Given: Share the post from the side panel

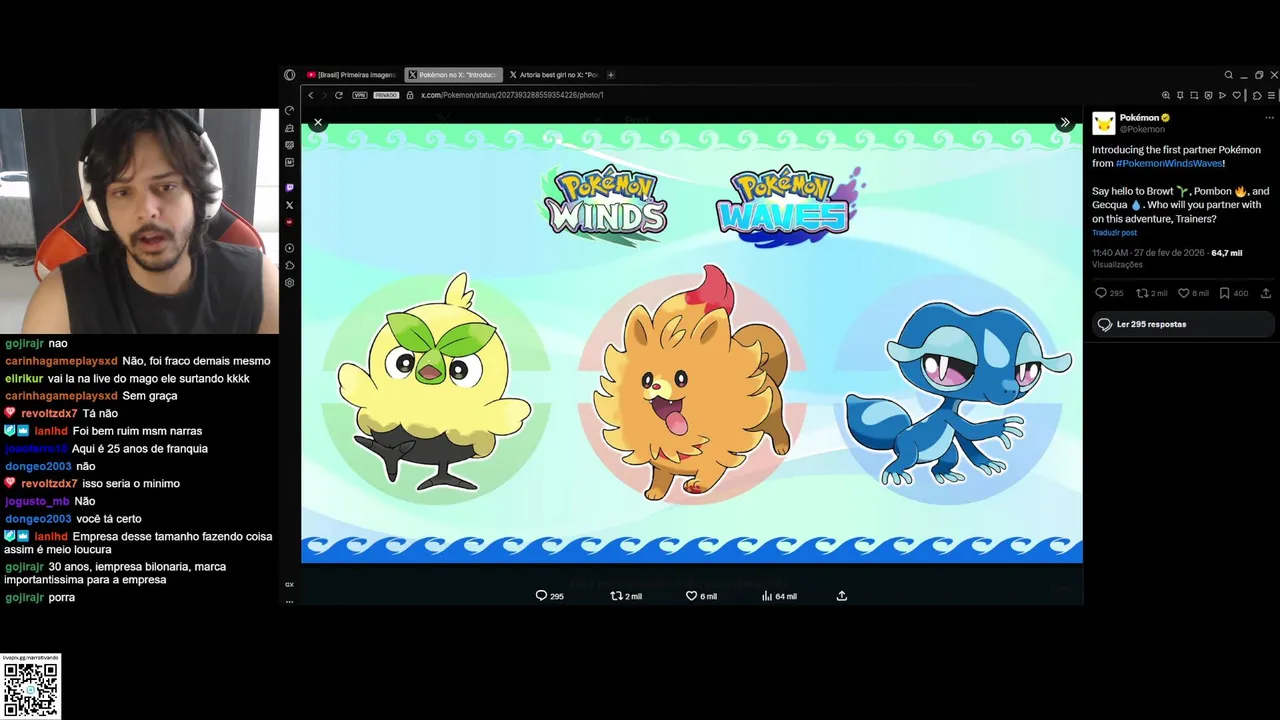Looking at the screenshot, I should (1266, 293).
